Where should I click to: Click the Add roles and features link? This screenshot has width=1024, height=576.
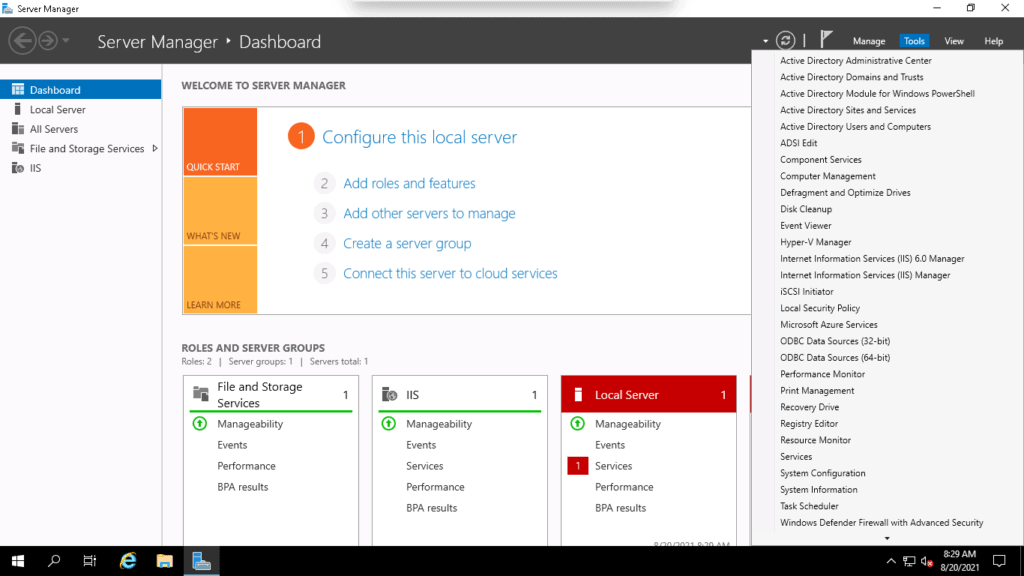tap(408, 183)
